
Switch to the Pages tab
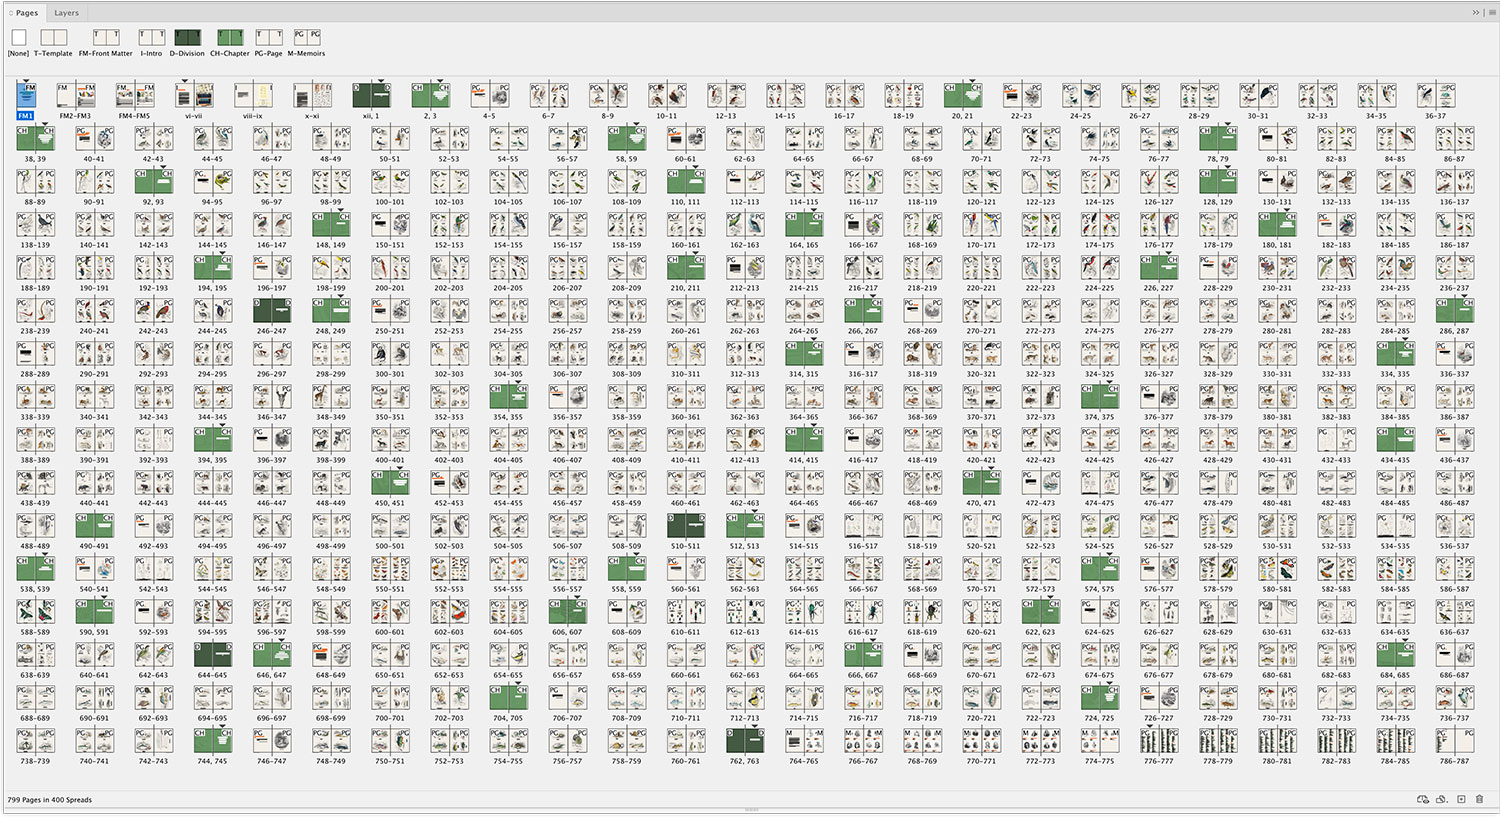pos(27,13)
